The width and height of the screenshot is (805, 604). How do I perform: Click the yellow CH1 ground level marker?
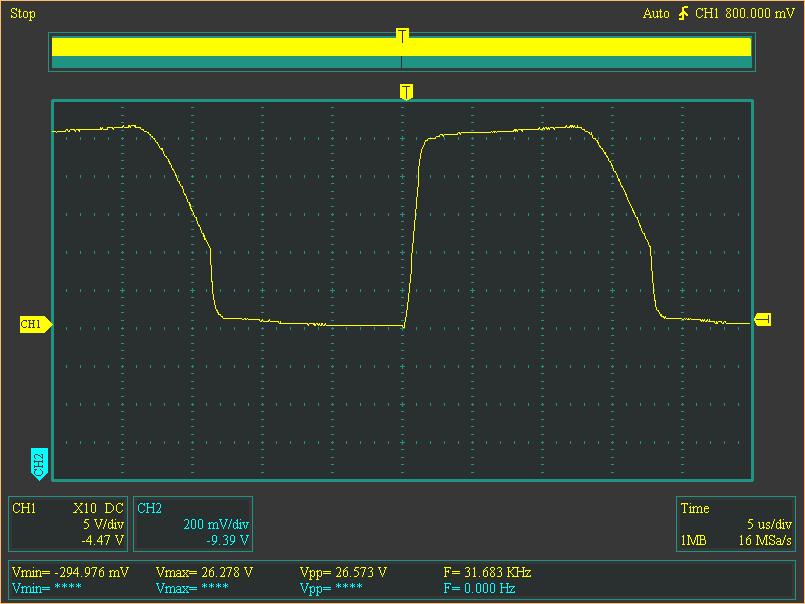tap(34, 325)
